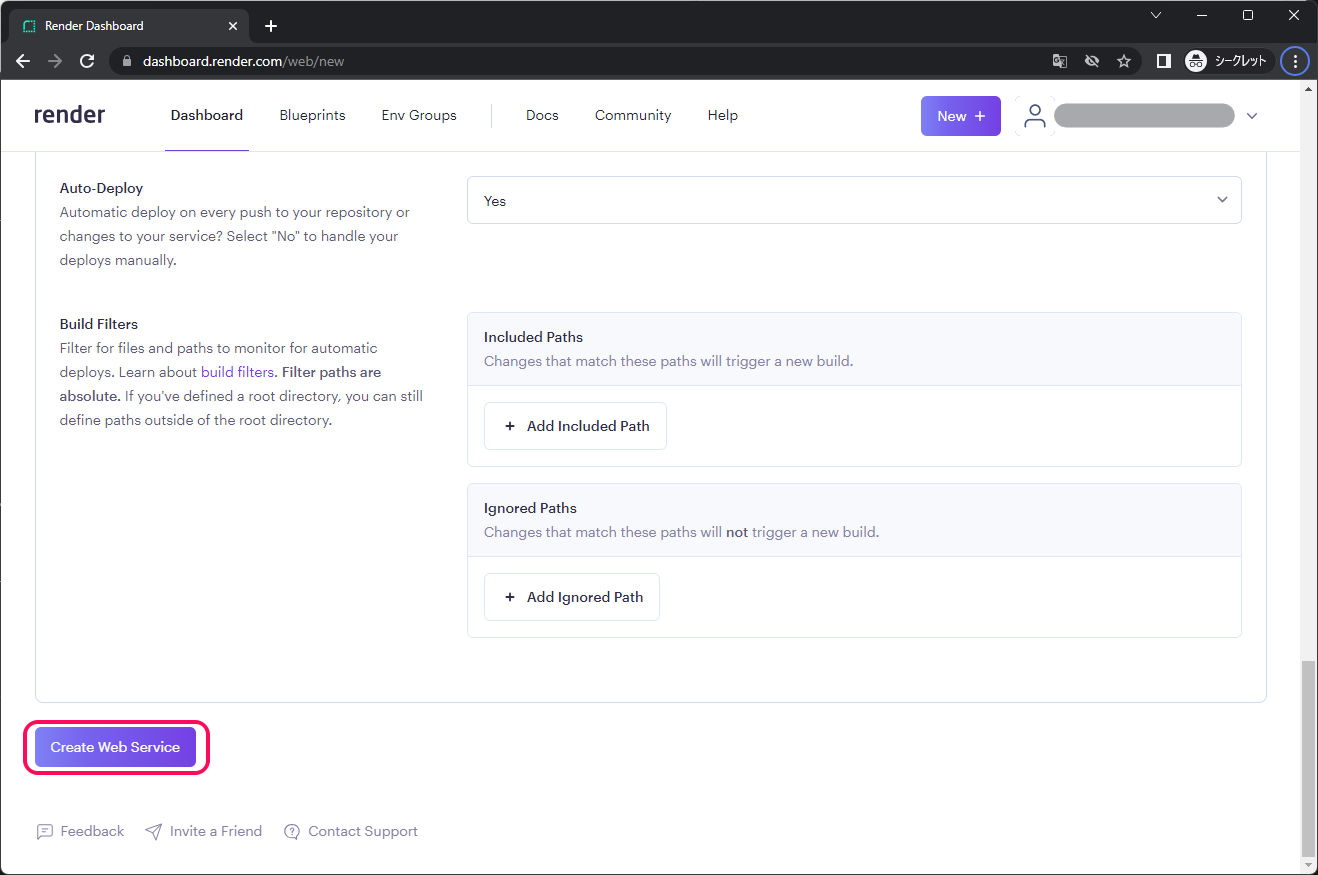Click the Contact Support question mark icon

coord(292,831)
